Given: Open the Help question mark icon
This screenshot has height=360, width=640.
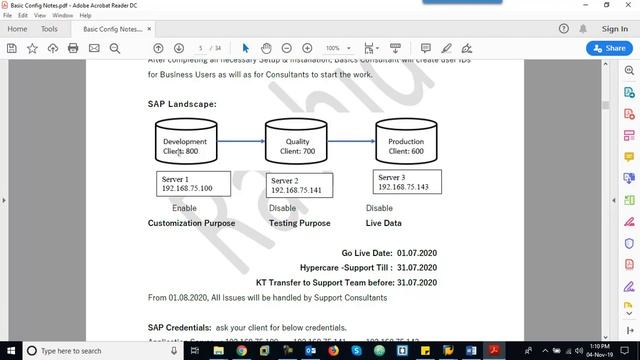Looking at the screenshot, I should (564, 29).
